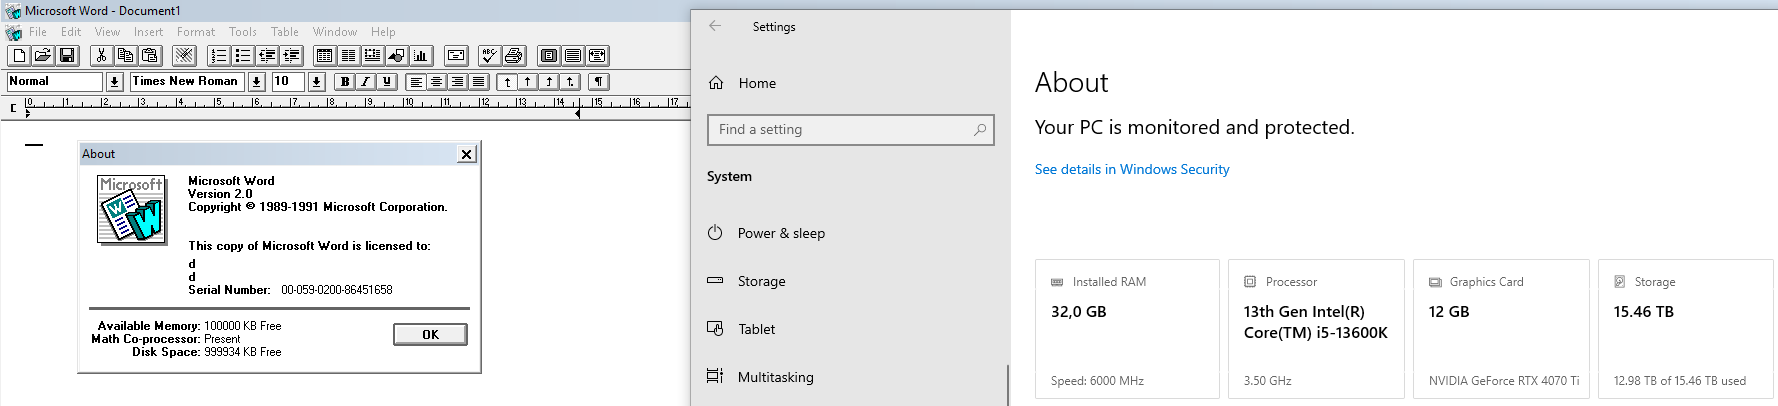The width and height of the screenshot is (1778, 406).
Task: Click the Graphics Card 12 GB card
Action: pyautogui.click(x=1501, y=329)
